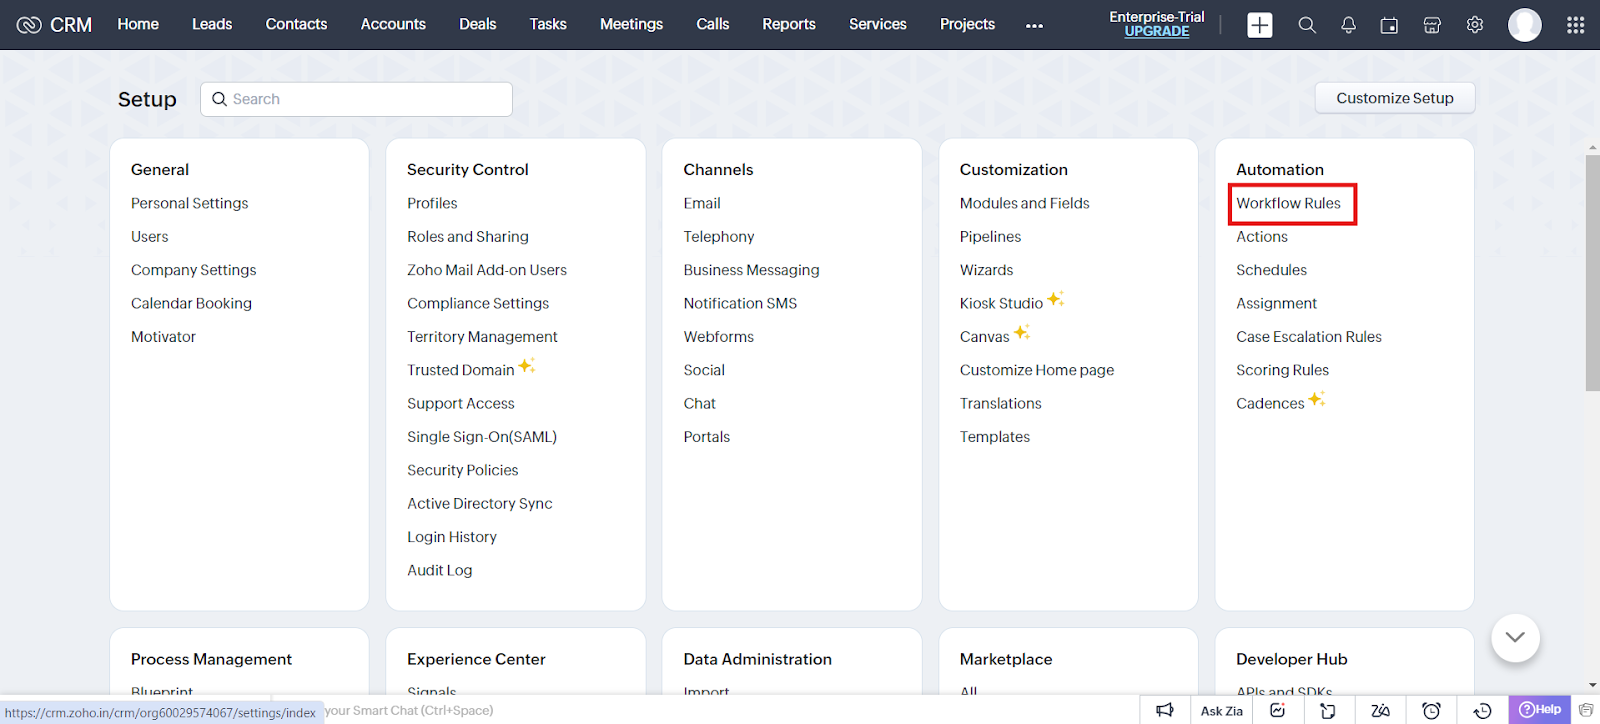Open the Contacts module tab

click(x=296, y=24)
